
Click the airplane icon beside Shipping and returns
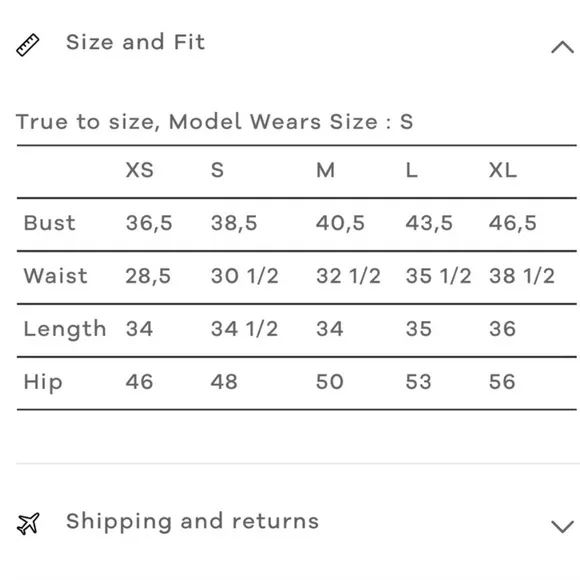click(28, 523)
